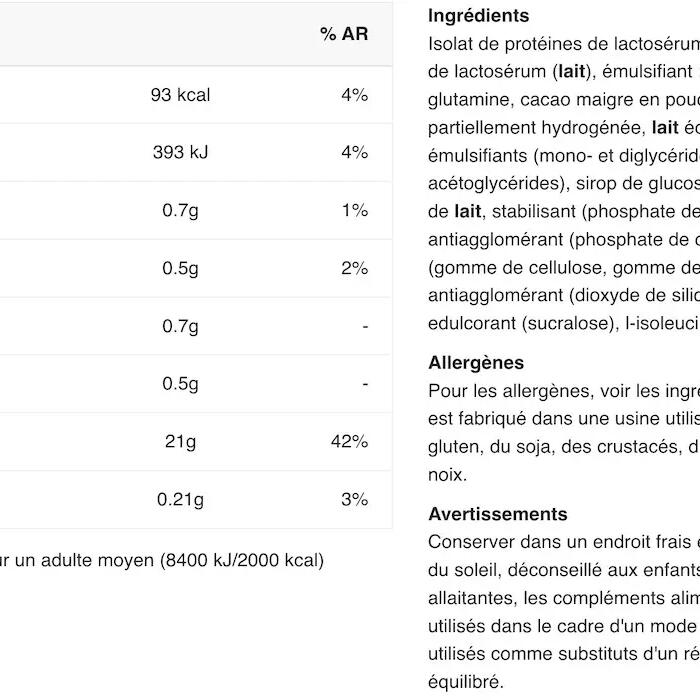The image size is (700, 700).
Task: Select the 0.5g value with 2% AR
Action: (x=180, y=268)
